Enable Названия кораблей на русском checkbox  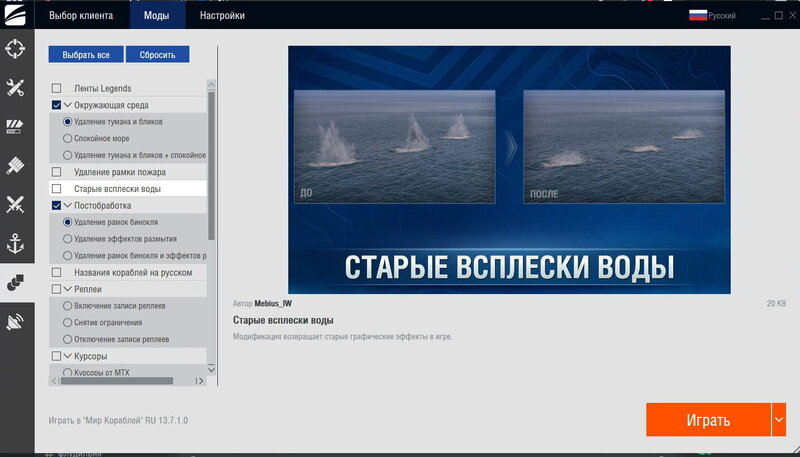tap(57, 272)
